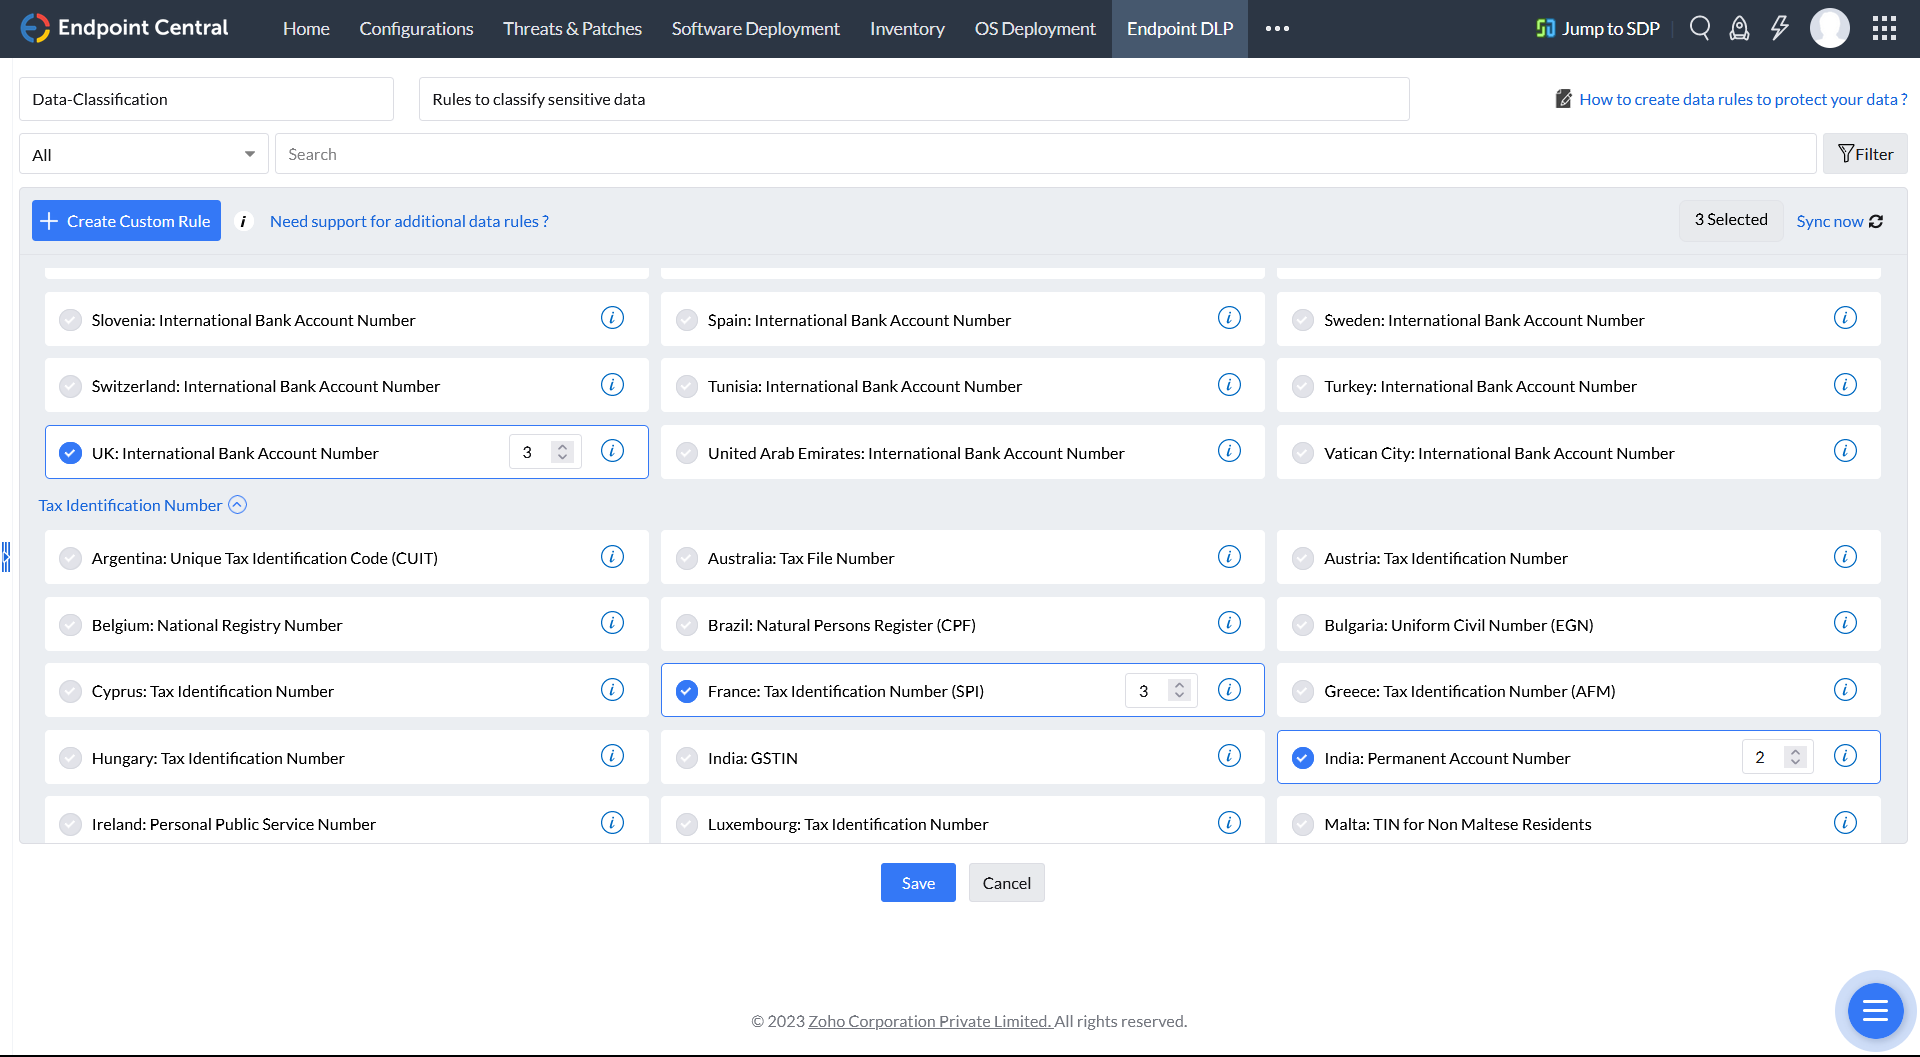The width and height of the screenshot is (1920, 1057).
Task: Expand the more options ellipsis menu
Action: click(1277, 29)
